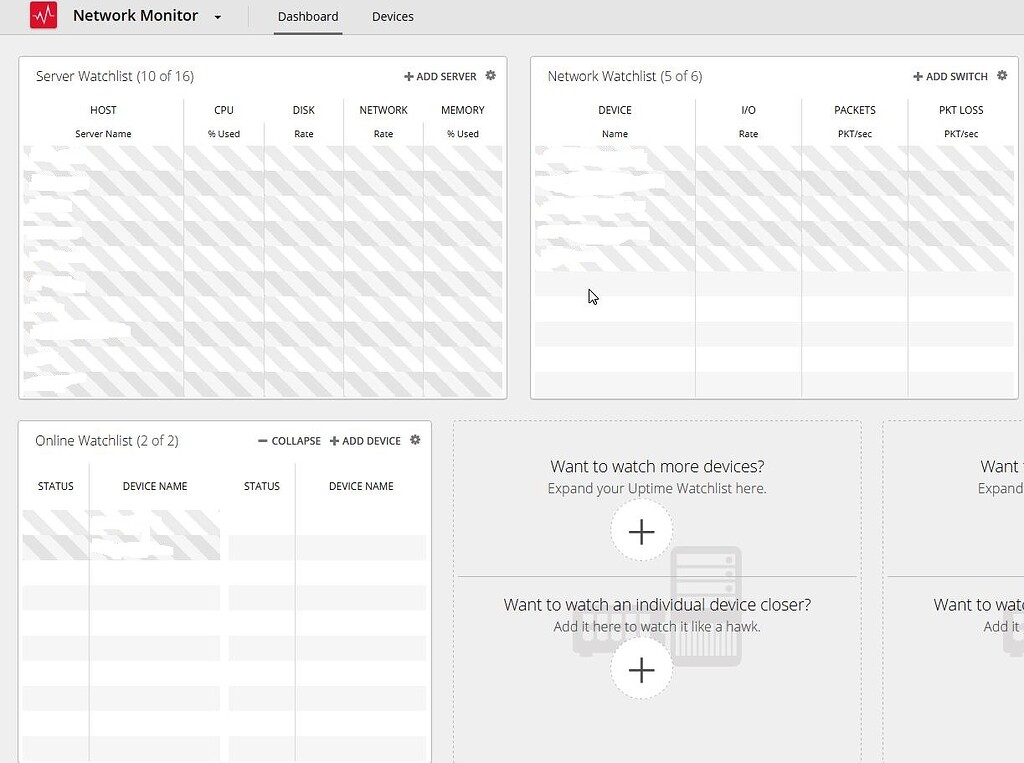
Task: Click the Network Monitor heartbeat logo
Action: (42, 16)
